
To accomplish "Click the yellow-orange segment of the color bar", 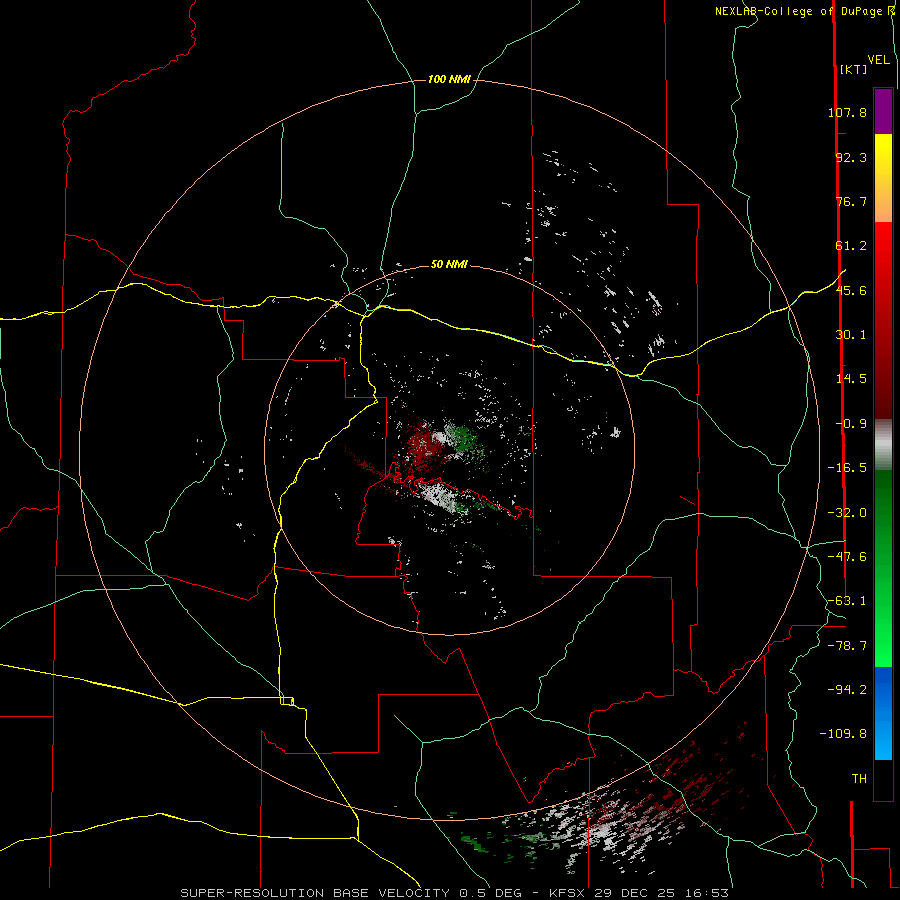I will tap(883, 178).
